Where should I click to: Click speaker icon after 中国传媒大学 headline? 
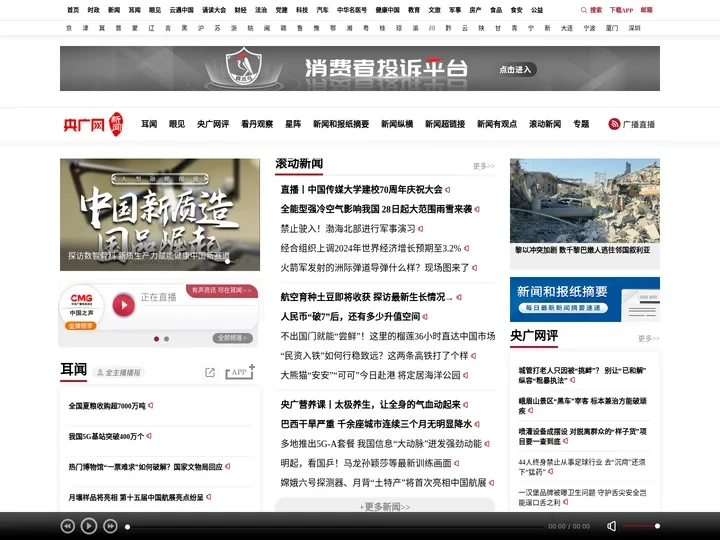pos(447,190)
